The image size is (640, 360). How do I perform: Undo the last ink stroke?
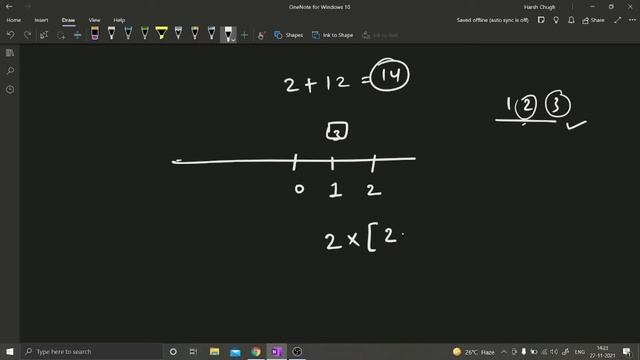coord(11,35)
